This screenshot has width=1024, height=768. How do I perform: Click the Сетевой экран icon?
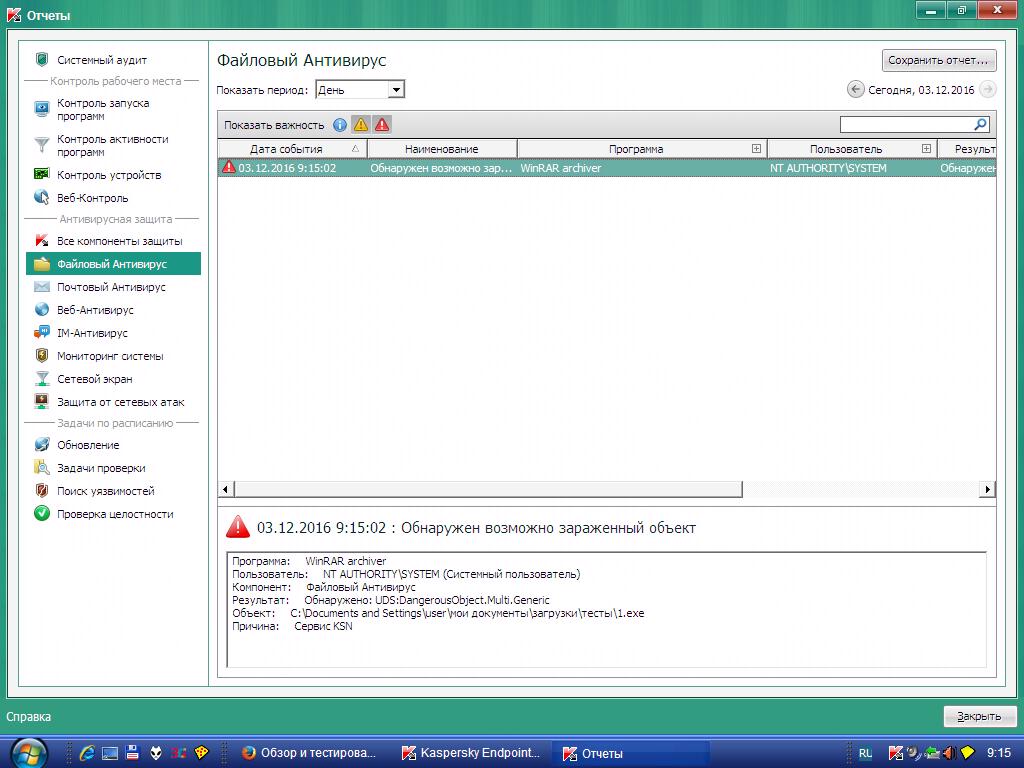point(42,379)
